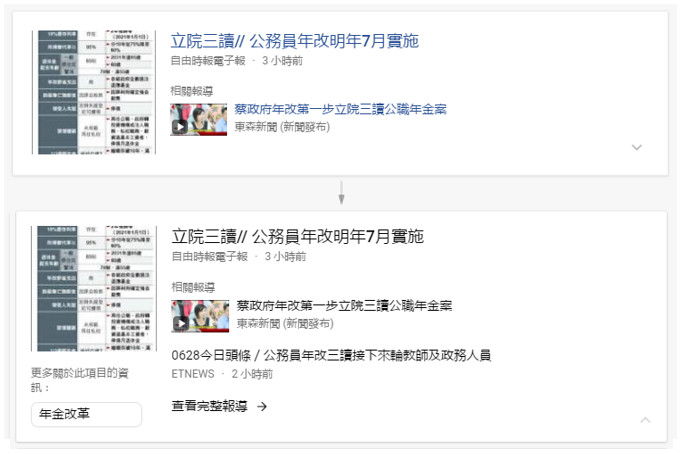The width and height of the screenshot is (682, 454).
Task: Collapse the expanded news card with the up chevron
Action: pos(645,419)
